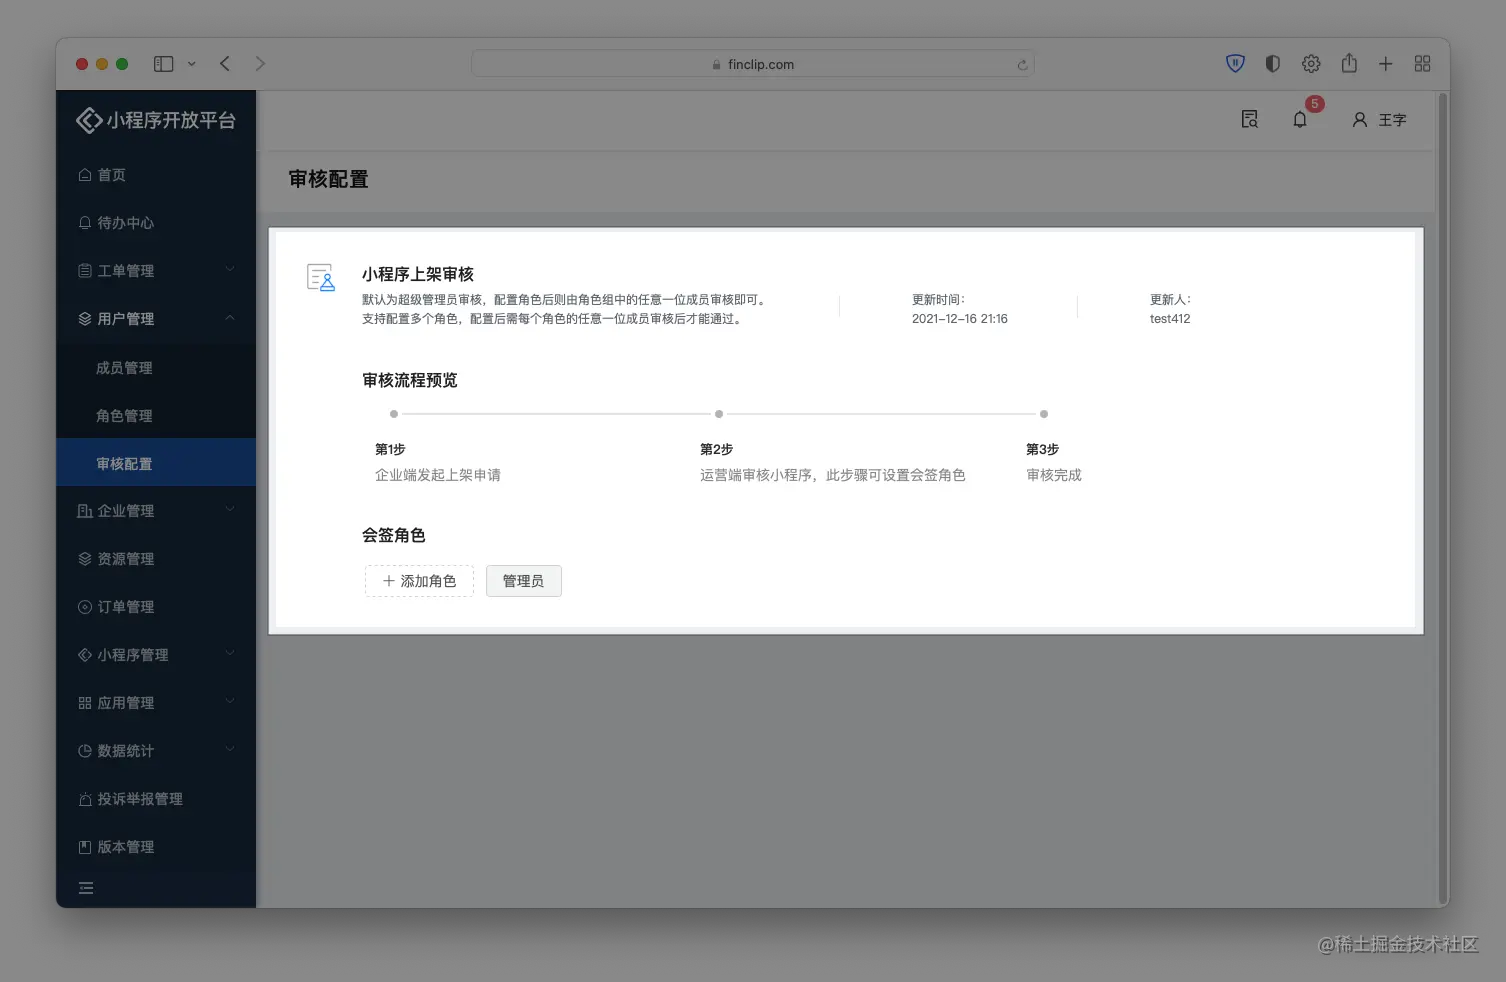This screenshot has height=982, width=1506.
Task: Expand the 应用管理 menu
Action: coord(156,703)
